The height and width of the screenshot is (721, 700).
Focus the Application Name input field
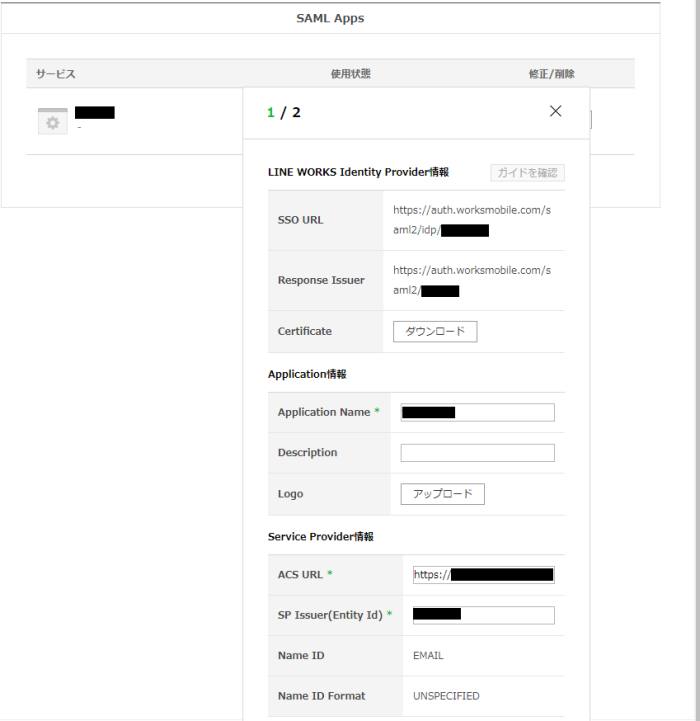477,412
